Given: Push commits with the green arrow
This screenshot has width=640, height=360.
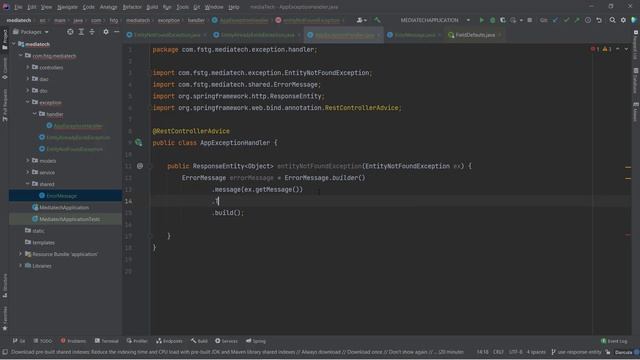Looking at the screenshot, I should 577,20.
